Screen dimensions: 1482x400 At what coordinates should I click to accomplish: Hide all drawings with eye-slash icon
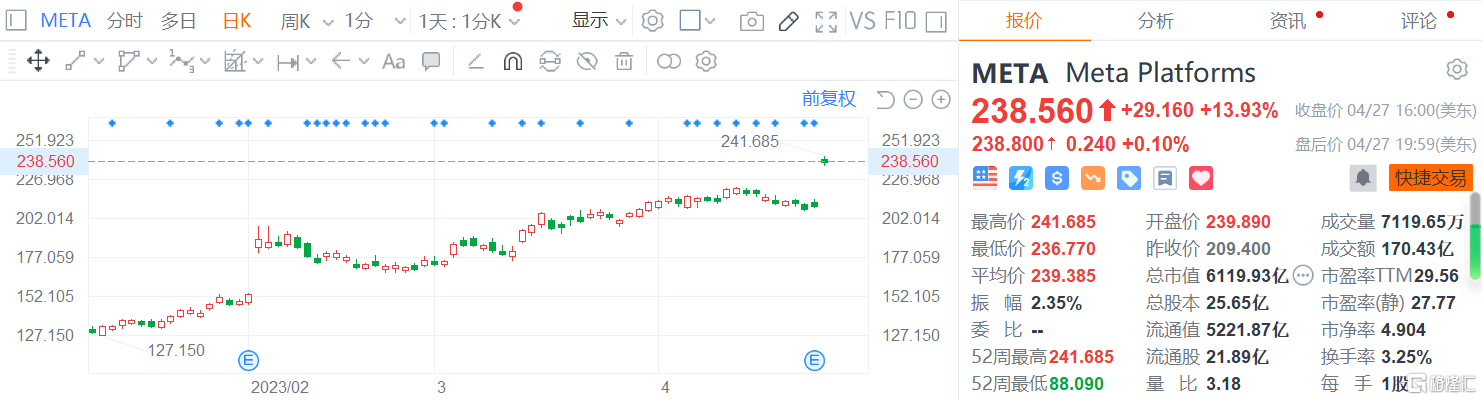[x=588, y=62]
